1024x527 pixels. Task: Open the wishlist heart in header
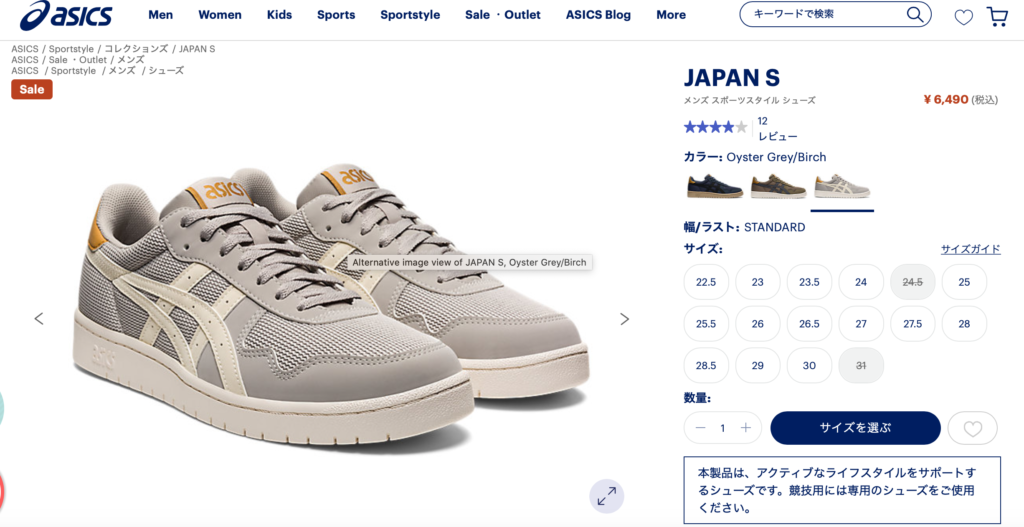tap(963, 17)
